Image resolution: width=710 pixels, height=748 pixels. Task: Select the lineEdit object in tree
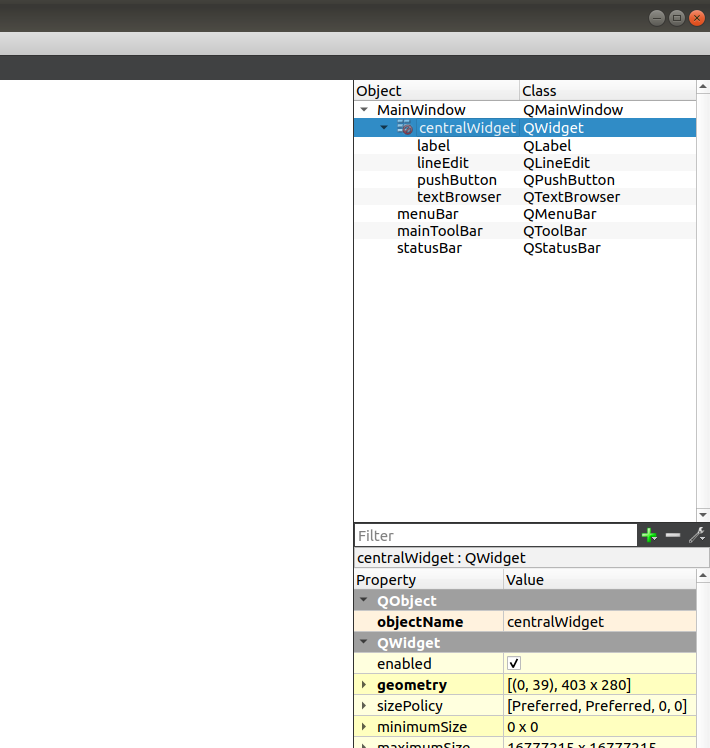click(442, 163)
